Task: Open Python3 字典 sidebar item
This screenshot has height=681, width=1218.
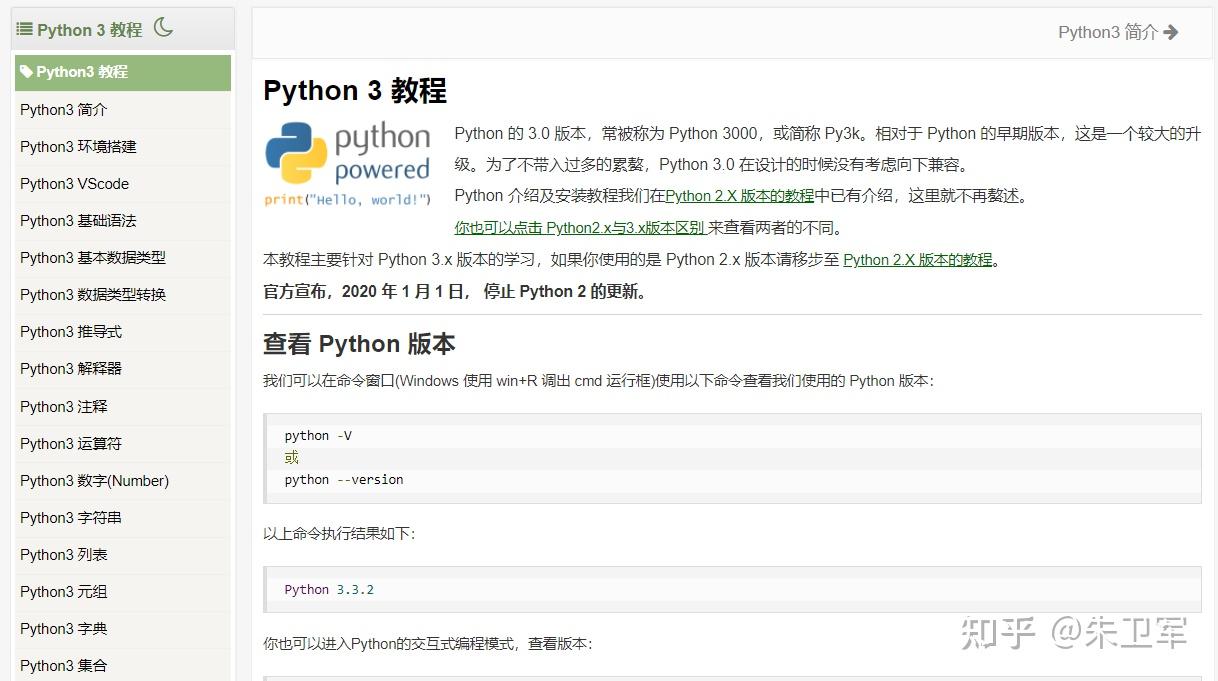Action: point(64,628)
